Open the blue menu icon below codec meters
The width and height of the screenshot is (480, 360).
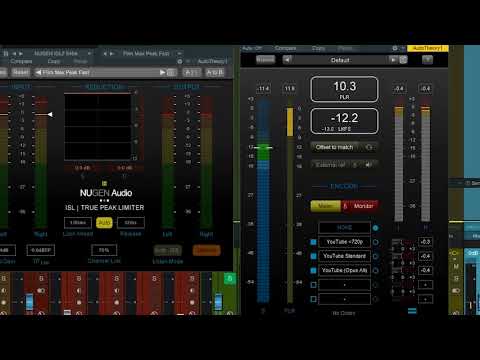tap(412, 311)
